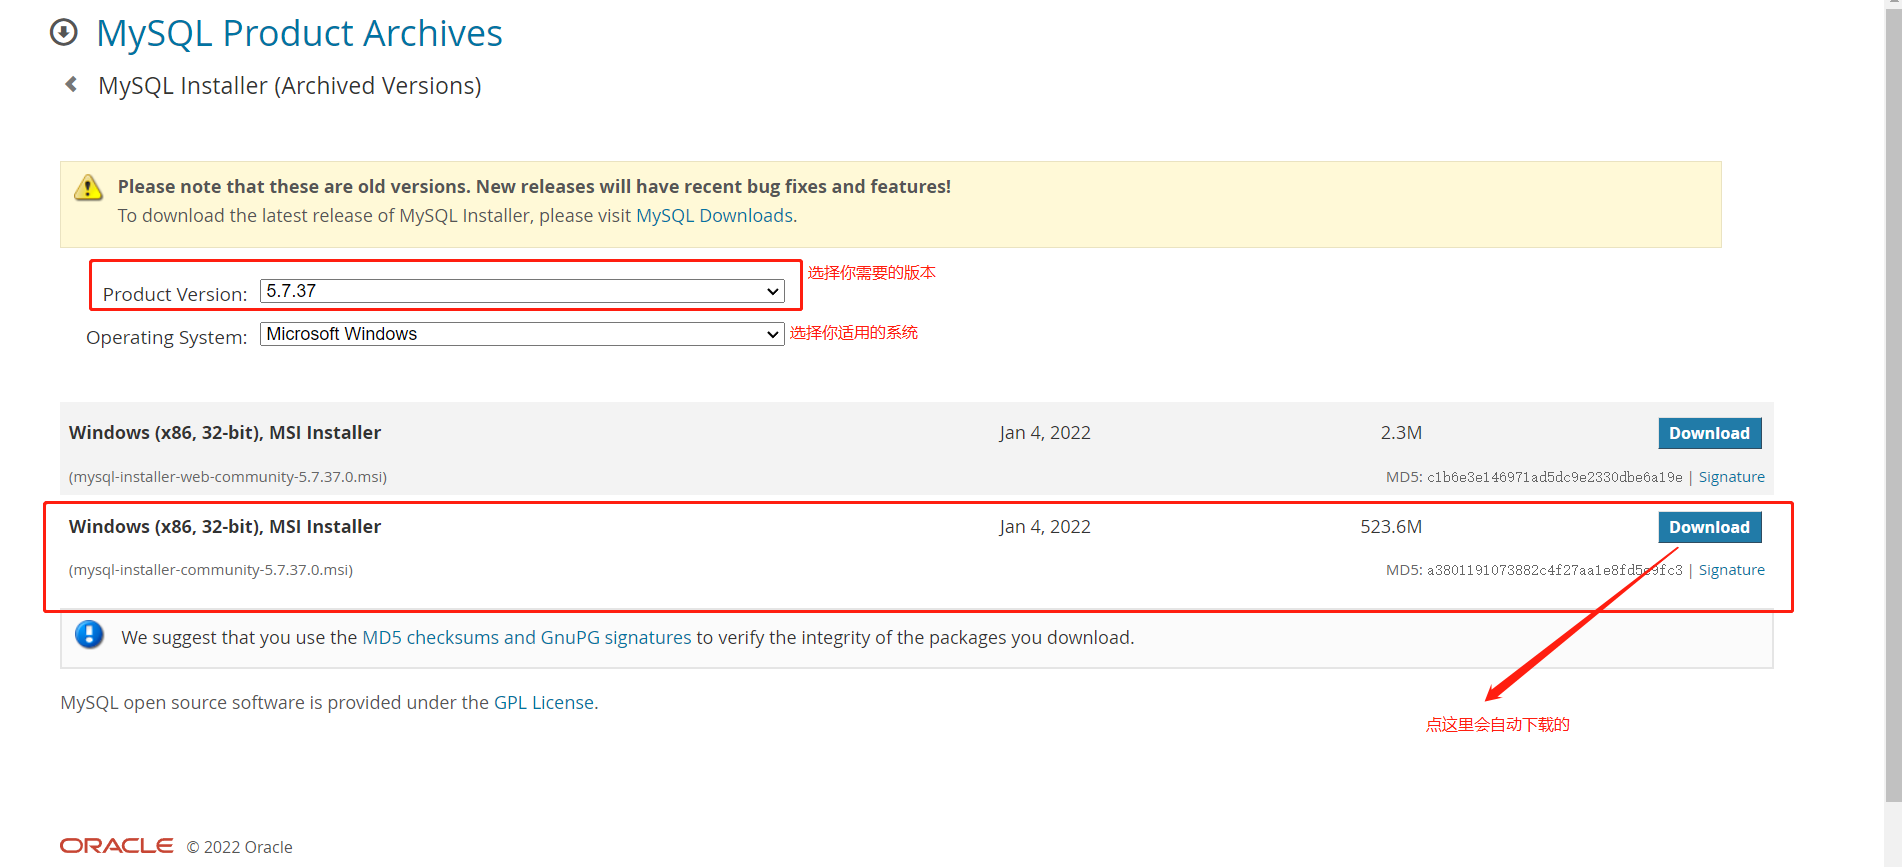Click filename mysql-installer-web-community-5.7.37.0.msi
1902x867 pixels.
click(x=227, y=477)
